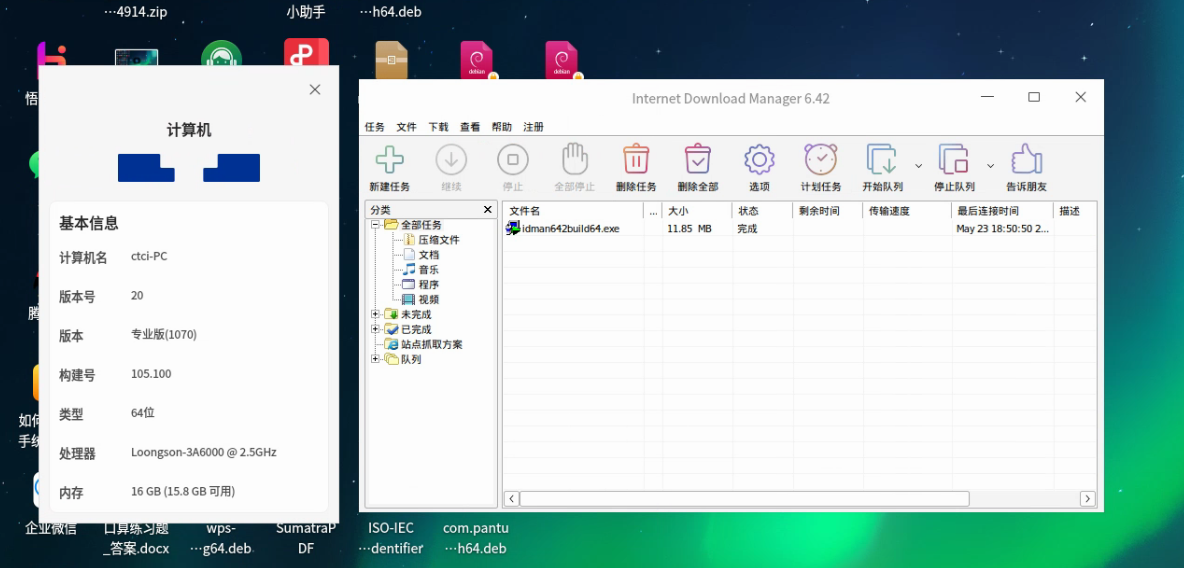
Task: Open the 文件 (File) menu
Action: tap(406, 127)
